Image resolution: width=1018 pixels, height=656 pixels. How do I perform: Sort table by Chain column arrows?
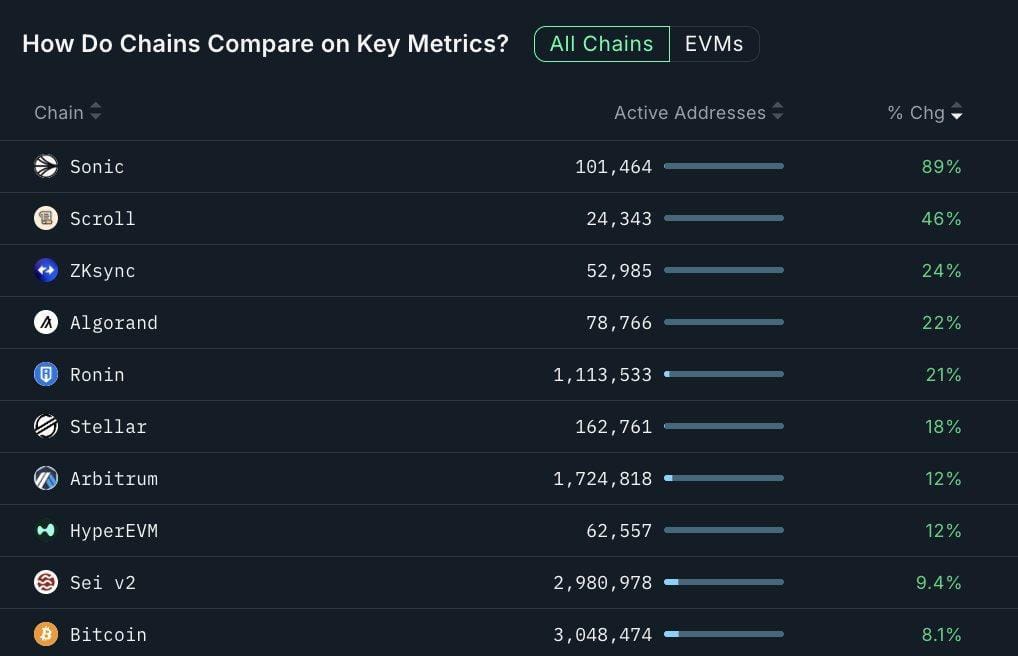click(96, 113)
